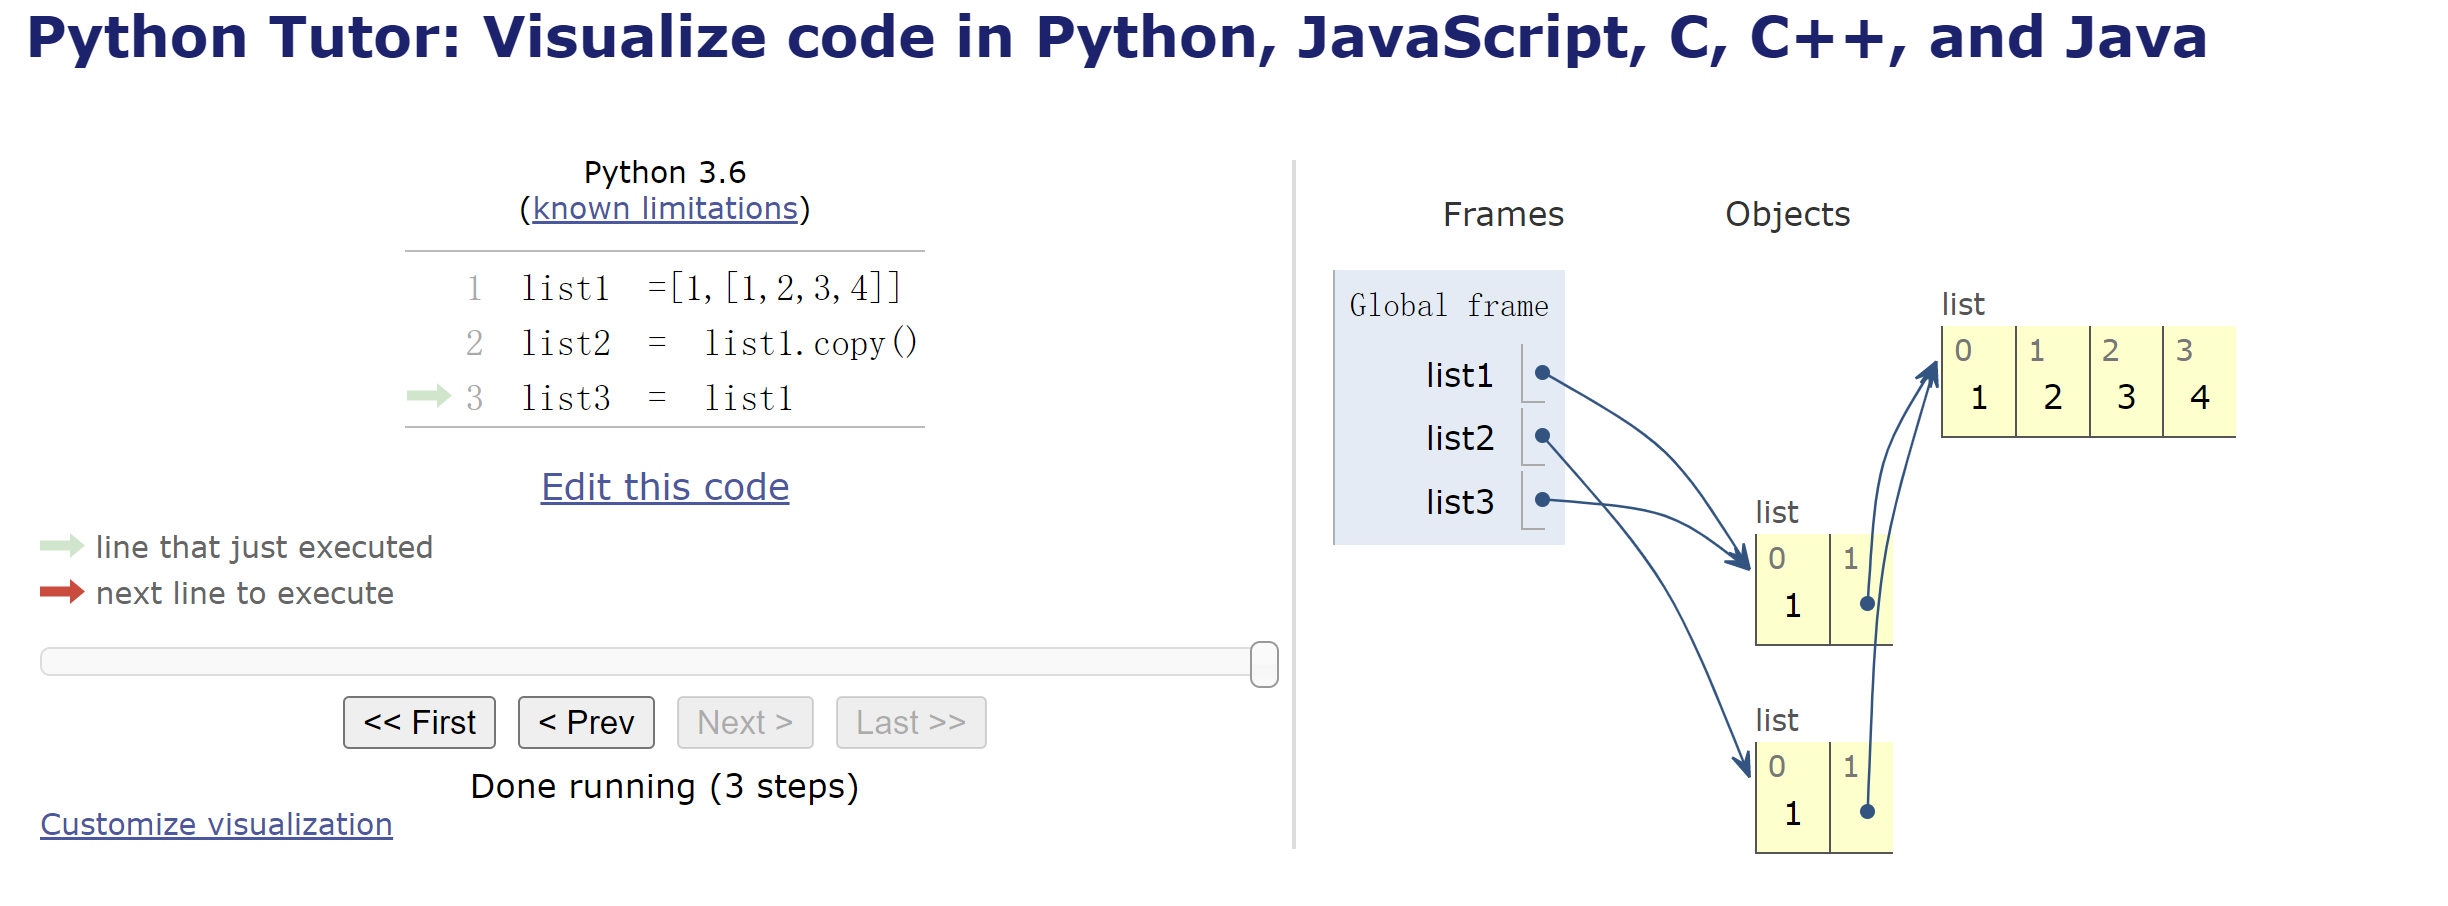
Task: Click code line 1 defining list1
Action: click(710, 288)
